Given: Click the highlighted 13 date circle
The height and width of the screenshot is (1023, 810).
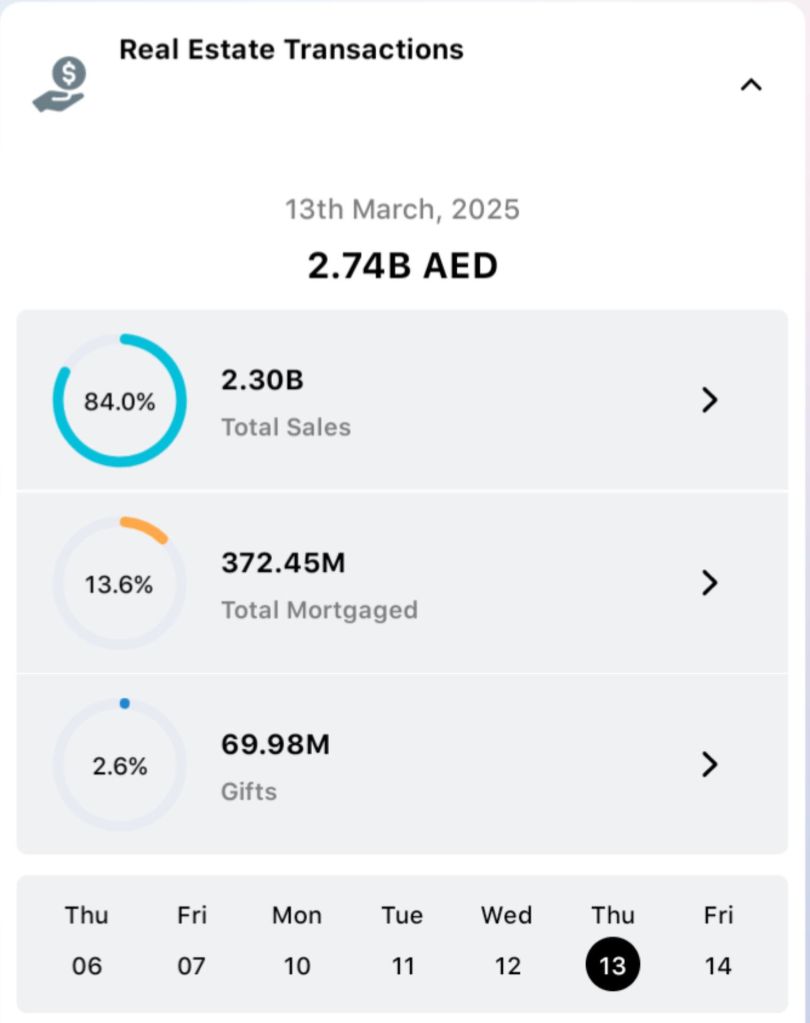Looking at the screenshot, I should [x=612, y=966].
